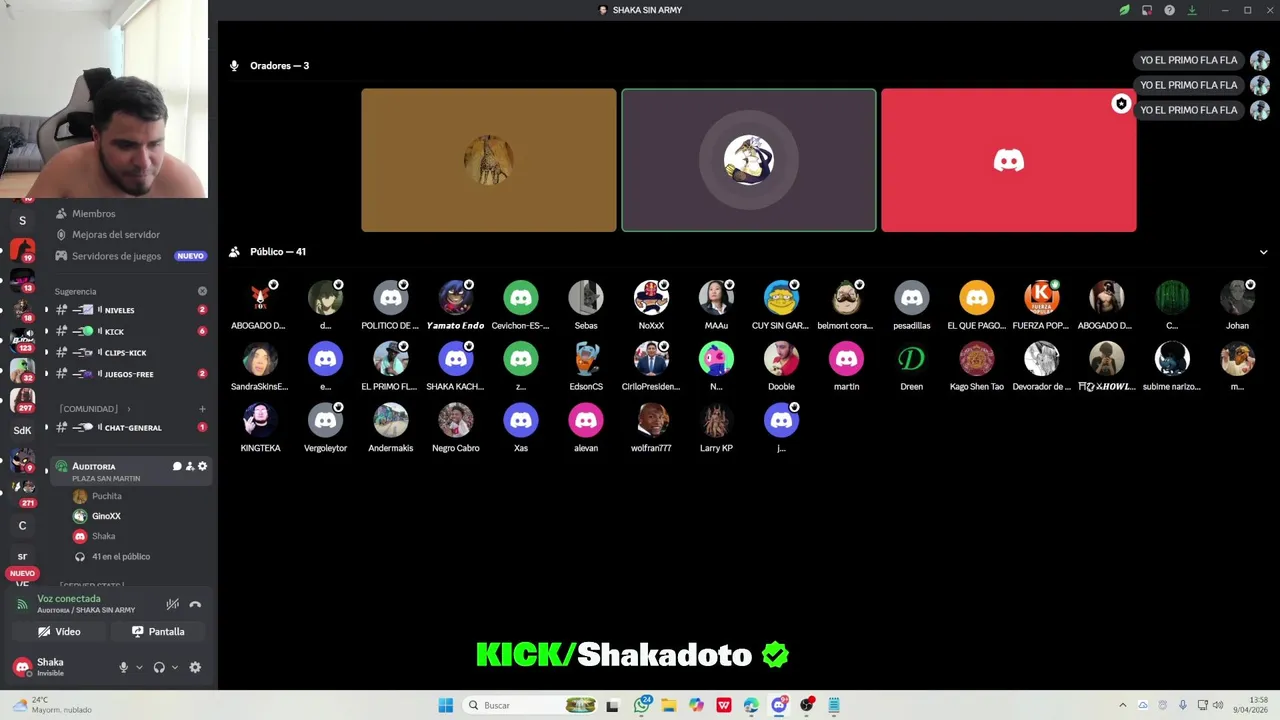Select the red Discord-logo speaker tile

coord(1008,160)
